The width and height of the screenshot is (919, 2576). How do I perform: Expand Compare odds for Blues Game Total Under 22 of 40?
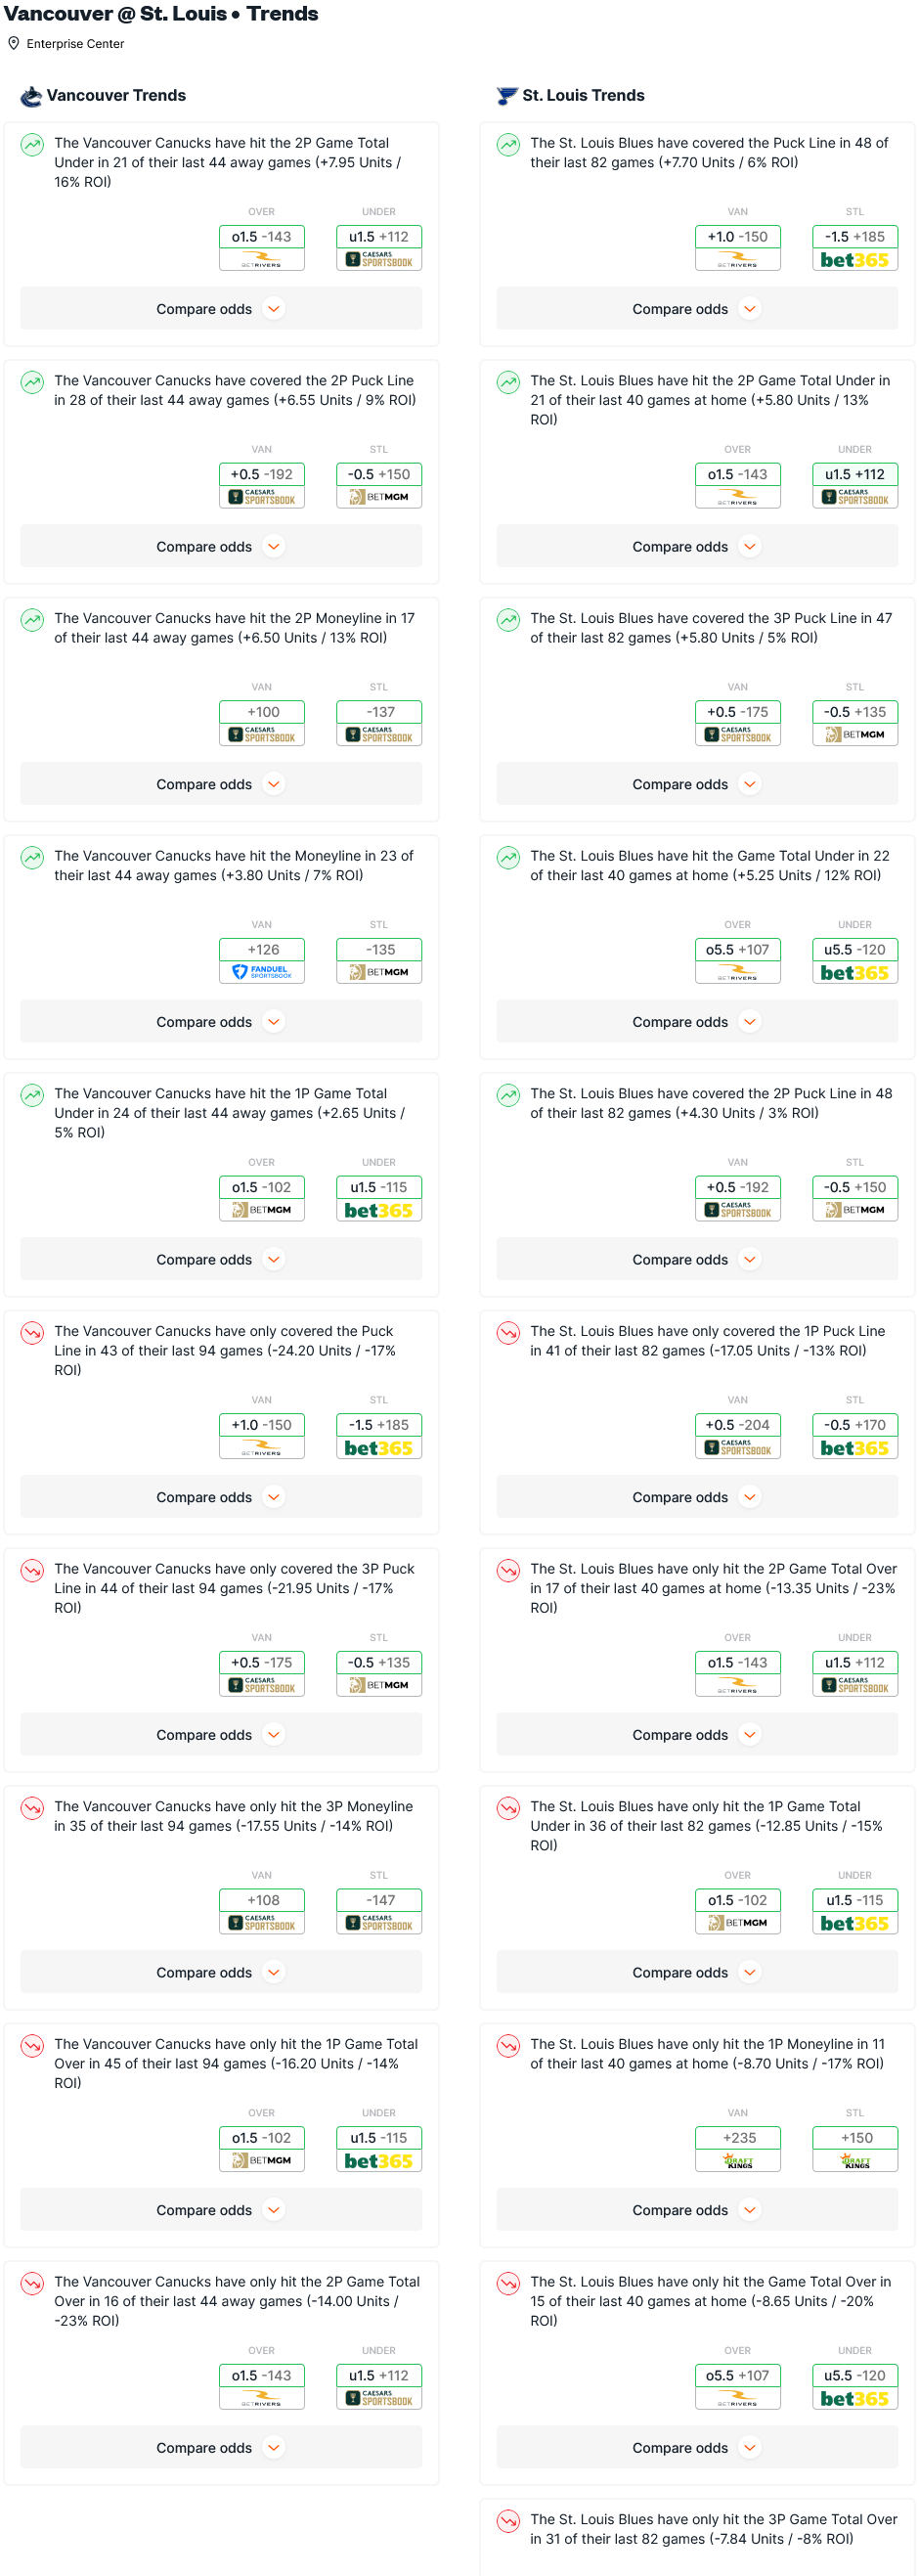pos(697,1022)
